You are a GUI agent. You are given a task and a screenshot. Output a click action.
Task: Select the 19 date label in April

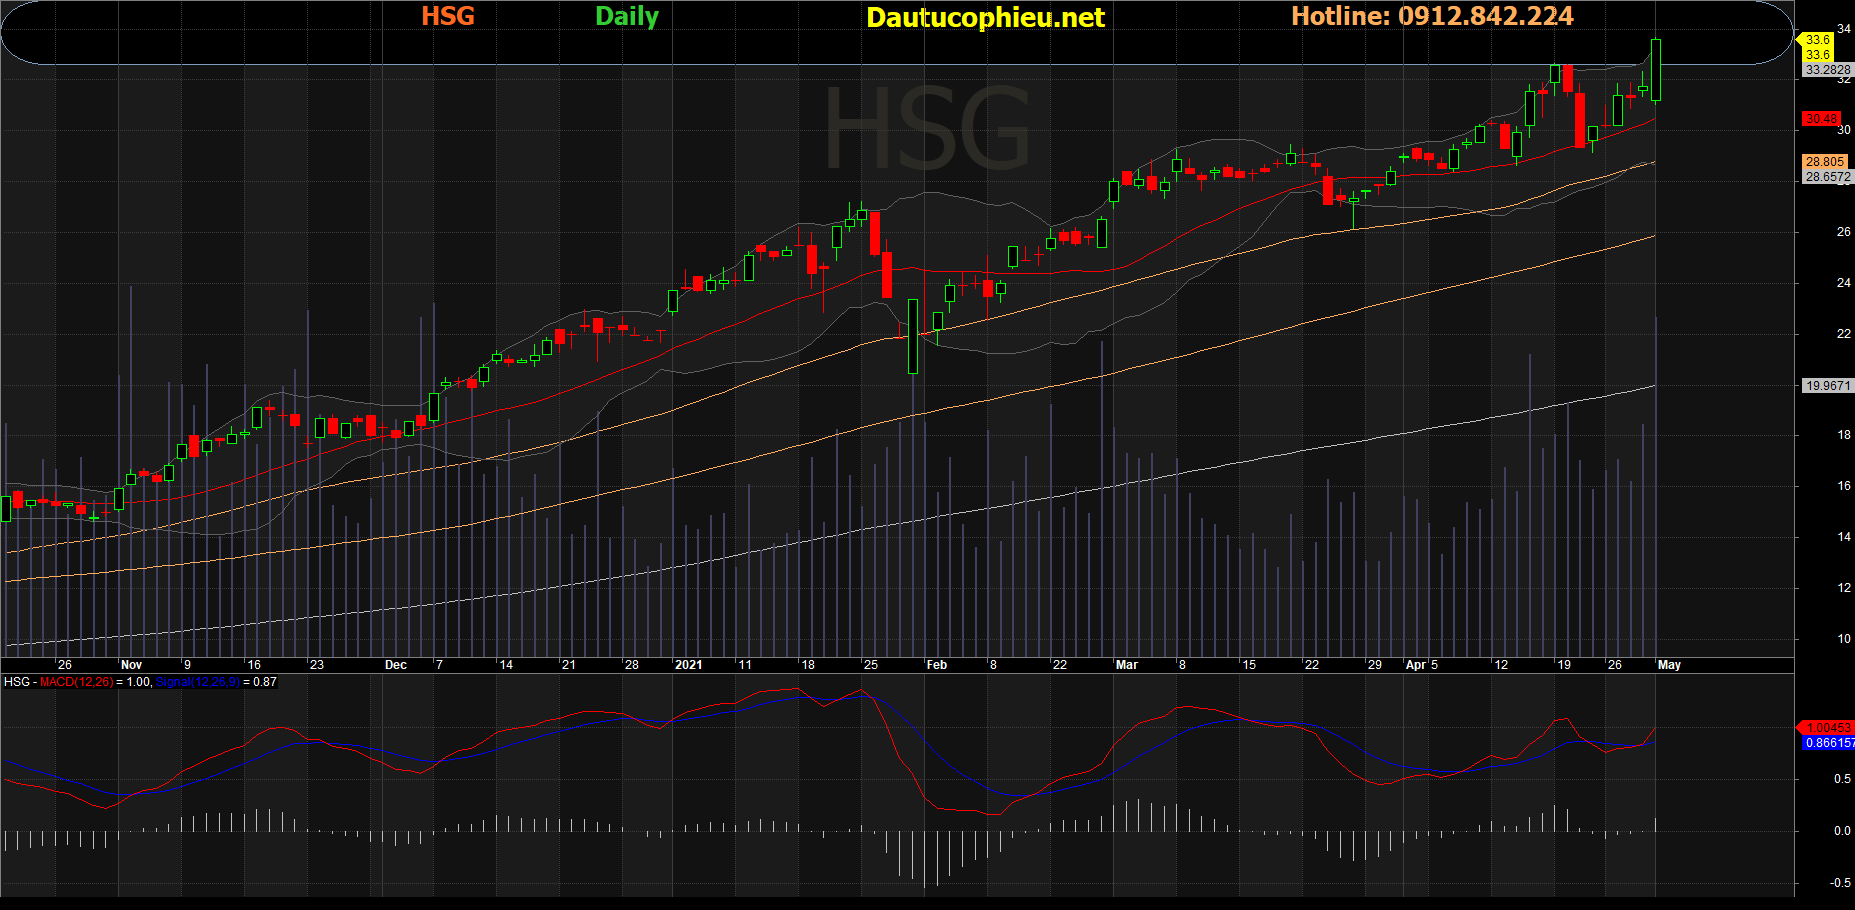pyautogui.click(x=1564, y=665)
